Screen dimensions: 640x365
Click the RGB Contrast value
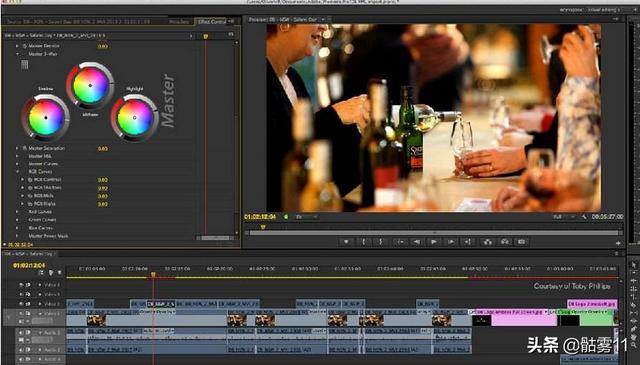coord(103,180)
